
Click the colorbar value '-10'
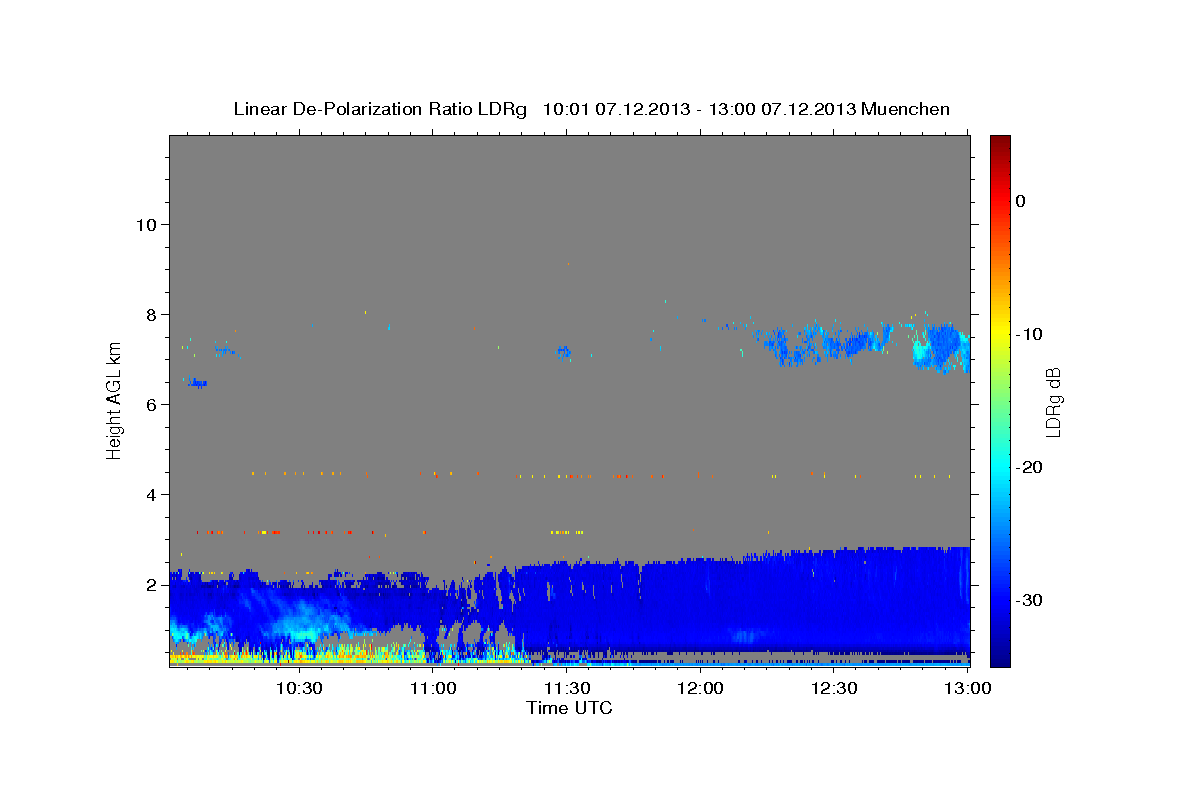[1030, 334]
